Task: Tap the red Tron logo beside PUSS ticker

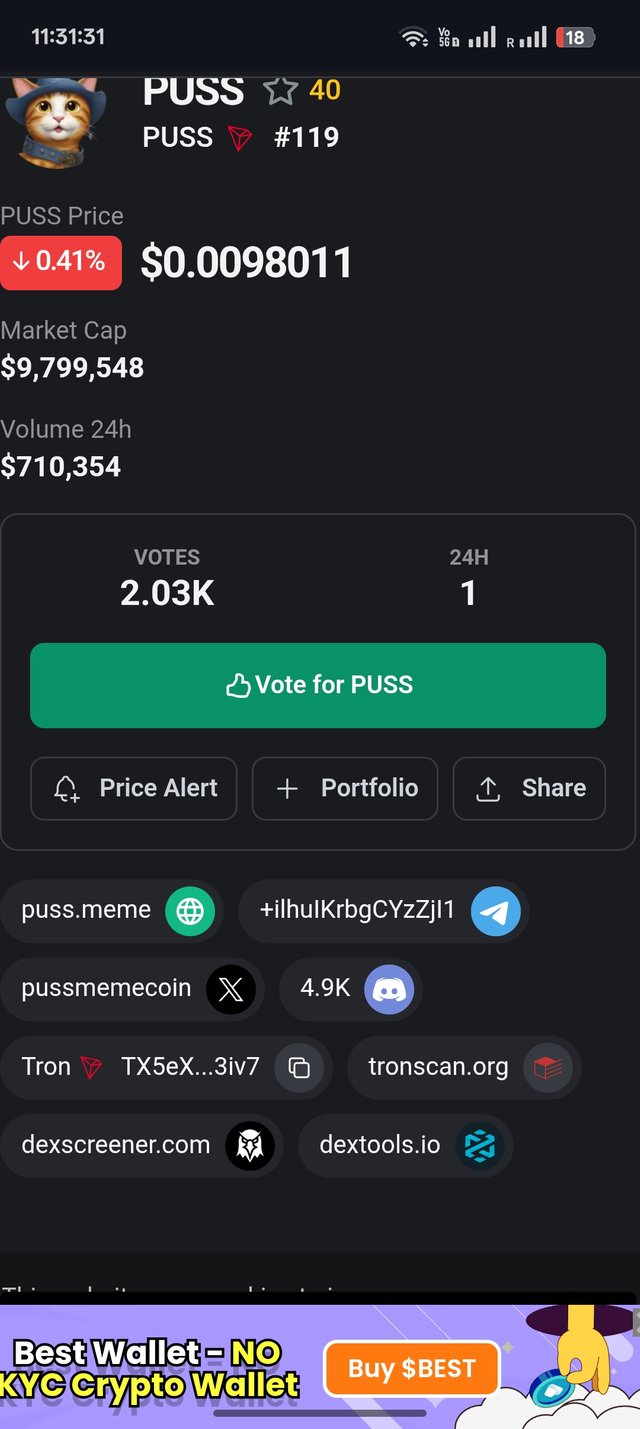Action: (x=240, y=138)
